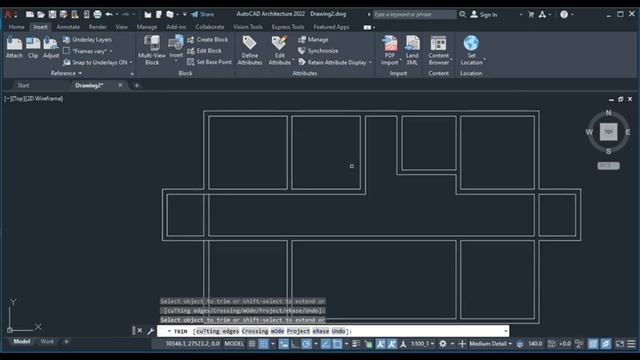This screenshot has width=640, height=360.
Task: Click the Attach reference tool
Action: [14, 47]
